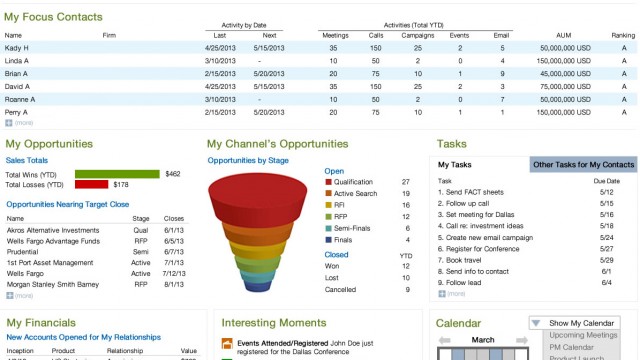The image size is (640, 360).
Task: Open task Follow lead
Action: [459, 282]
